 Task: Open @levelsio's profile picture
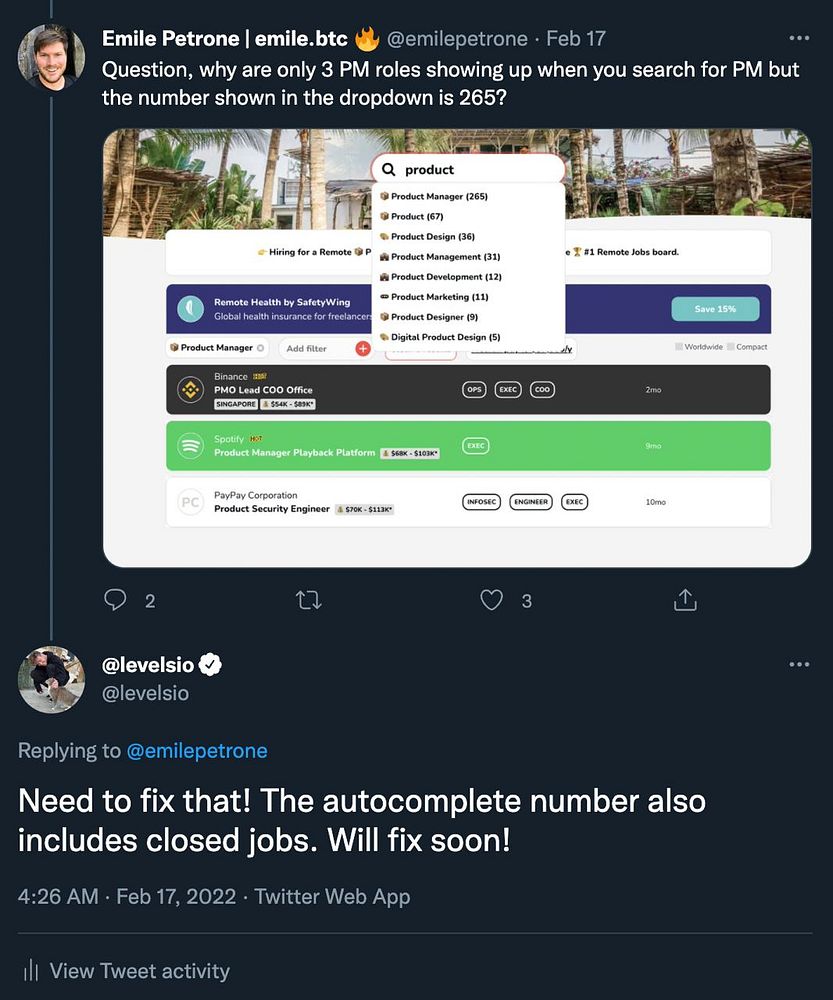point(51,679)
